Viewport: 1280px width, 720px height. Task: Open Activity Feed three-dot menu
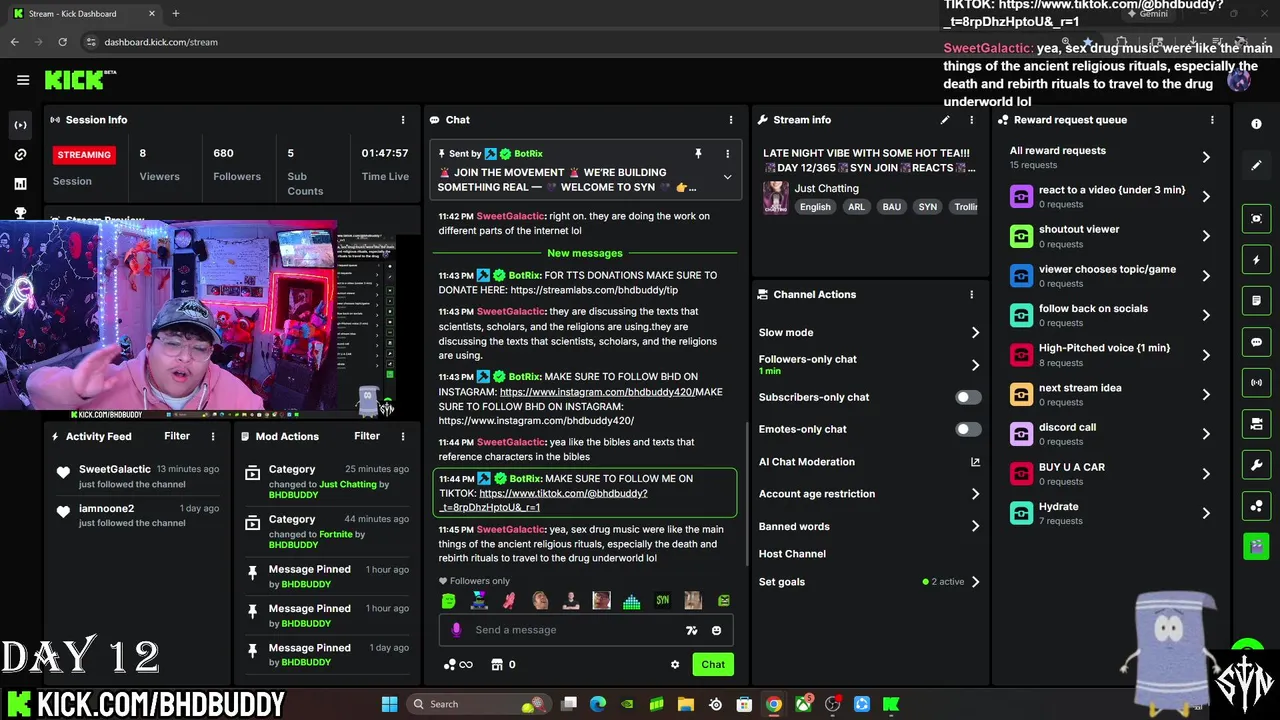click(213, 436)
